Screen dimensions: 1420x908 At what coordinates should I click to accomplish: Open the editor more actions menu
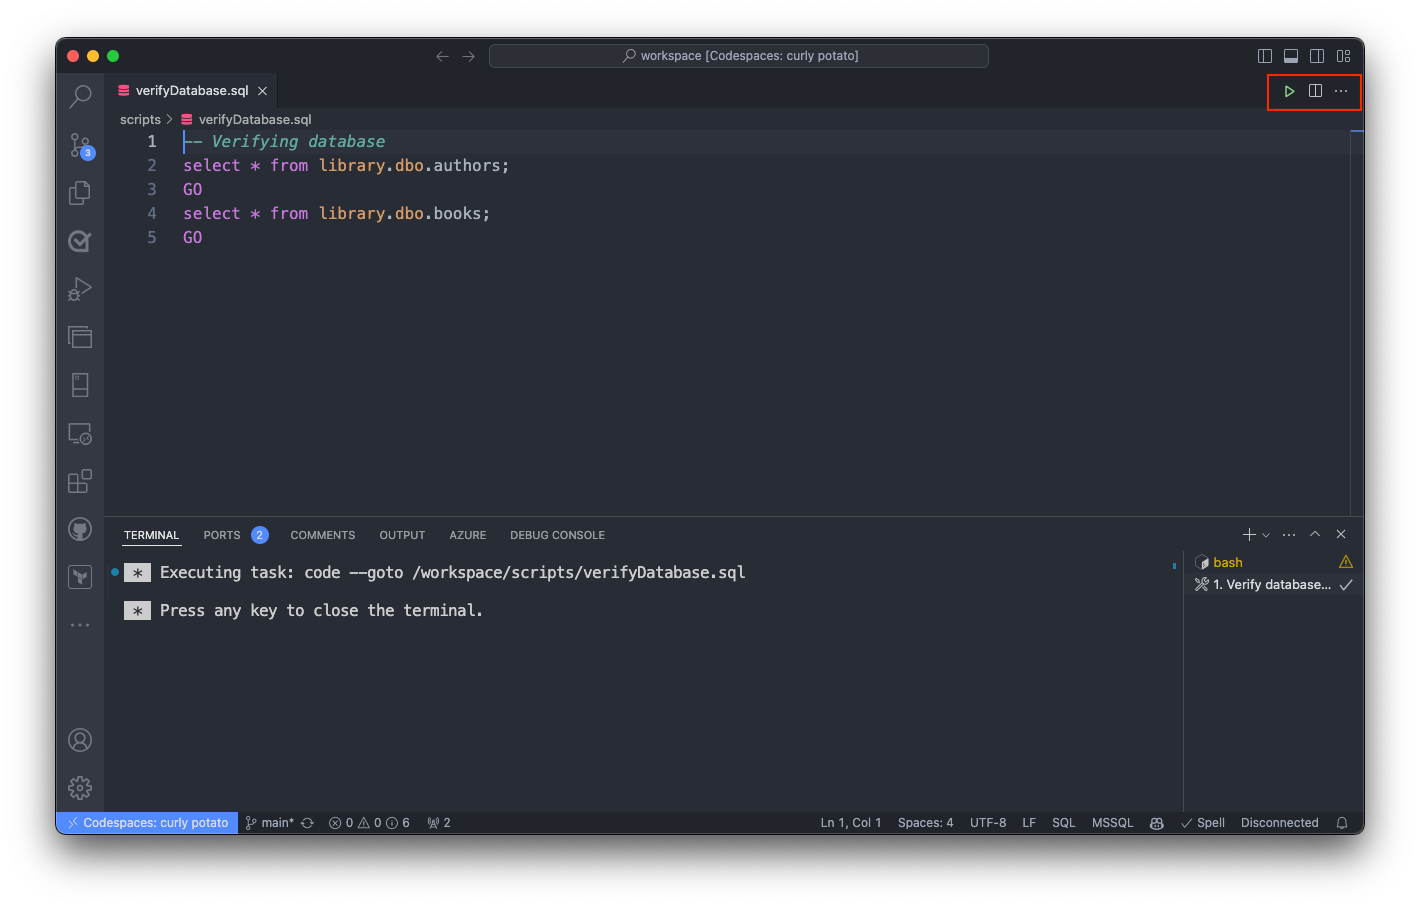1340,91
